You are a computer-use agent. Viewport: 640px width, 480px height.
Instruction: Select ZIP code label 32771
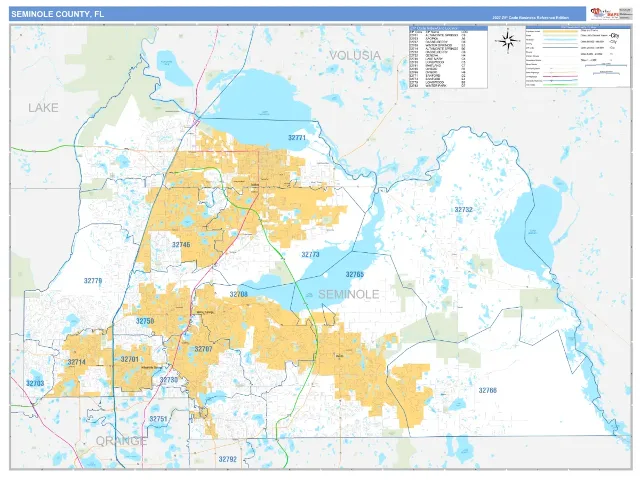(297, 138)
